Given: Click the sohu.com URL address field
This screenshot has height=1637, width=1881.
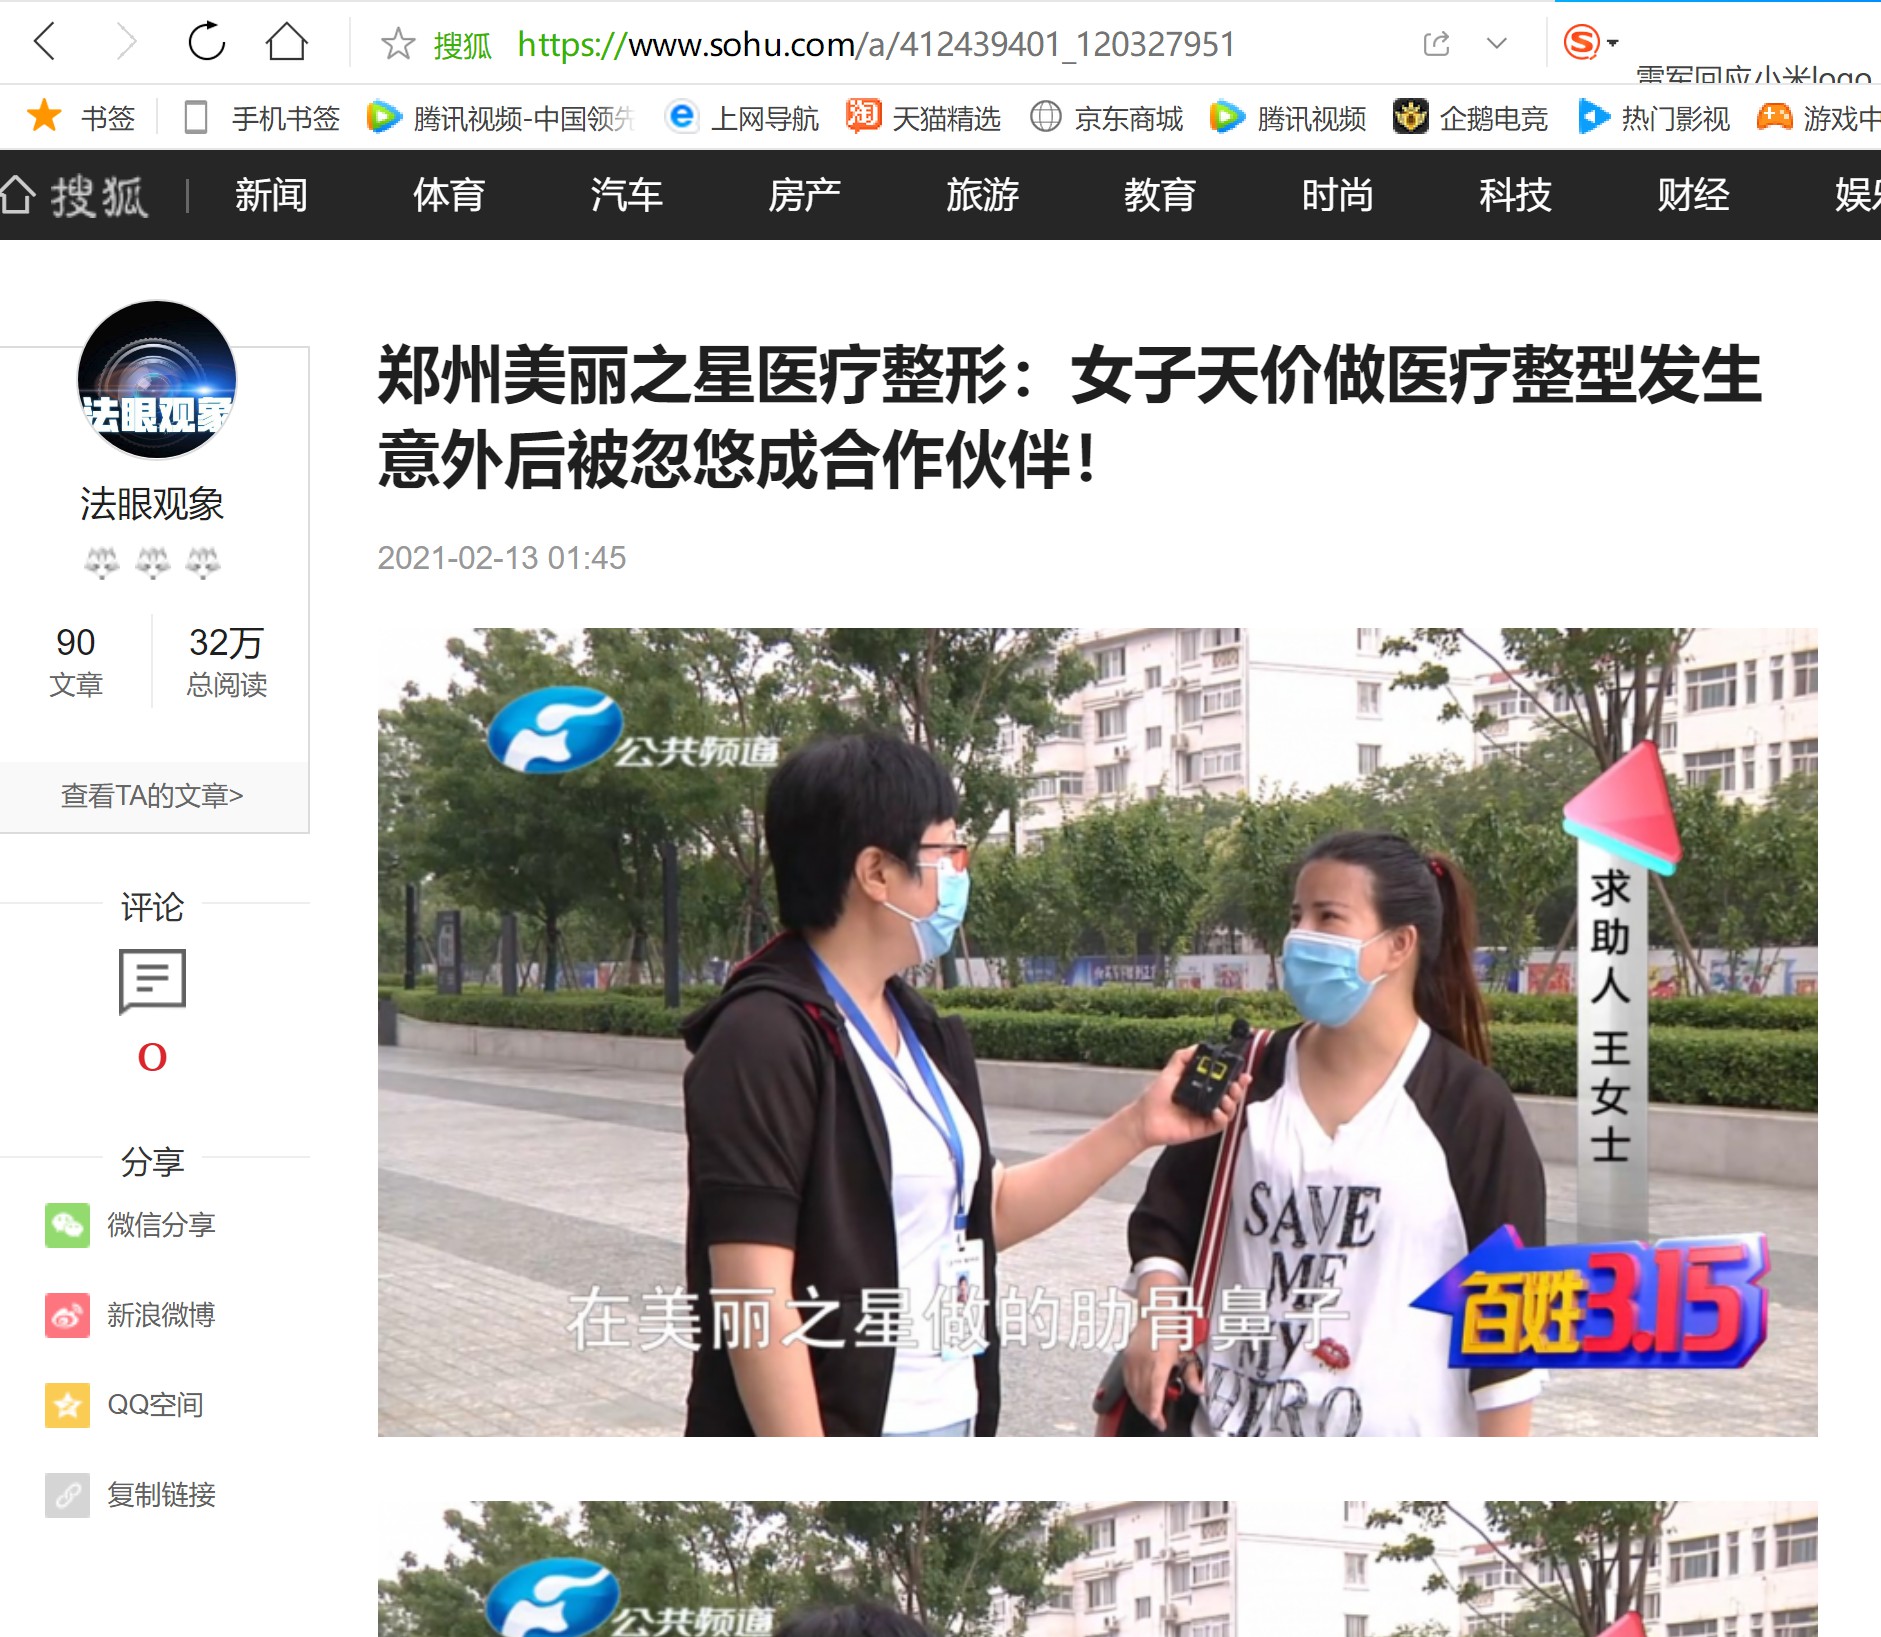Looking at the screenshot, I should (876, 44).
